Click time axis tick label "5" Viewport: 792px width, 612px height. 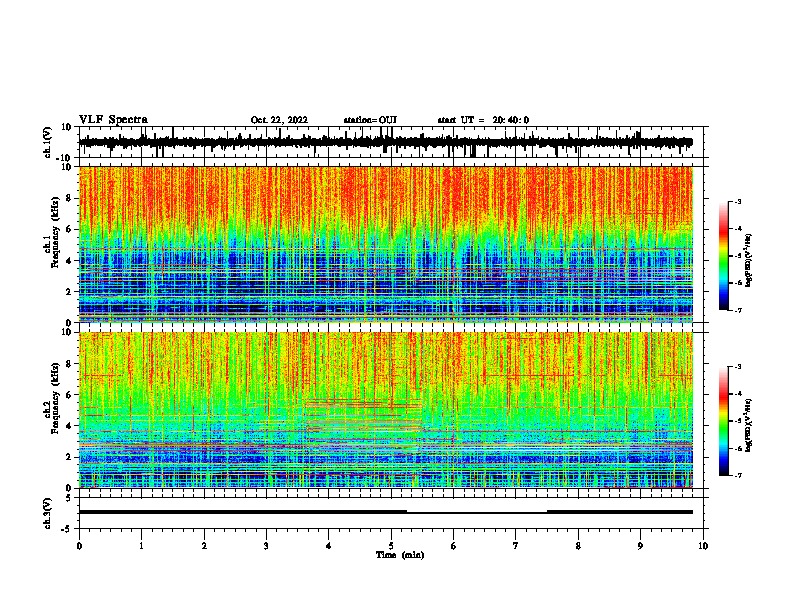click(391, 546)
